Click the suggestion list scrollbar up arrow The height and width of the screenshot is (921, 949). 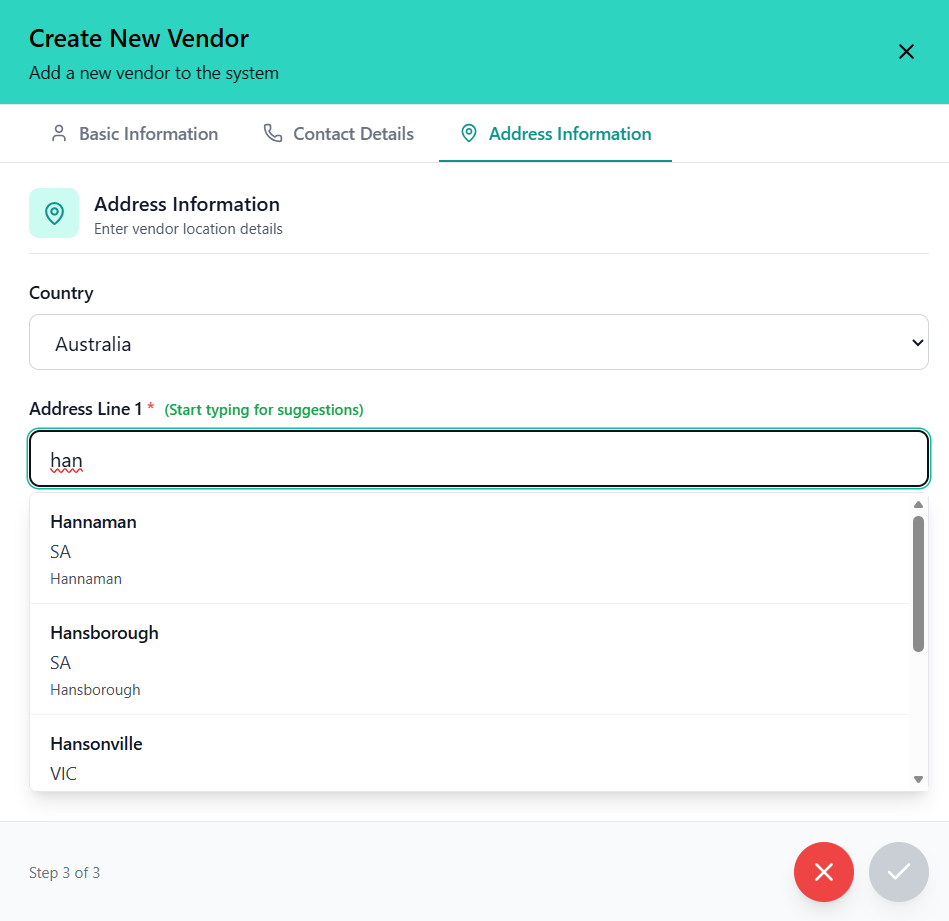tap(918, 504)
